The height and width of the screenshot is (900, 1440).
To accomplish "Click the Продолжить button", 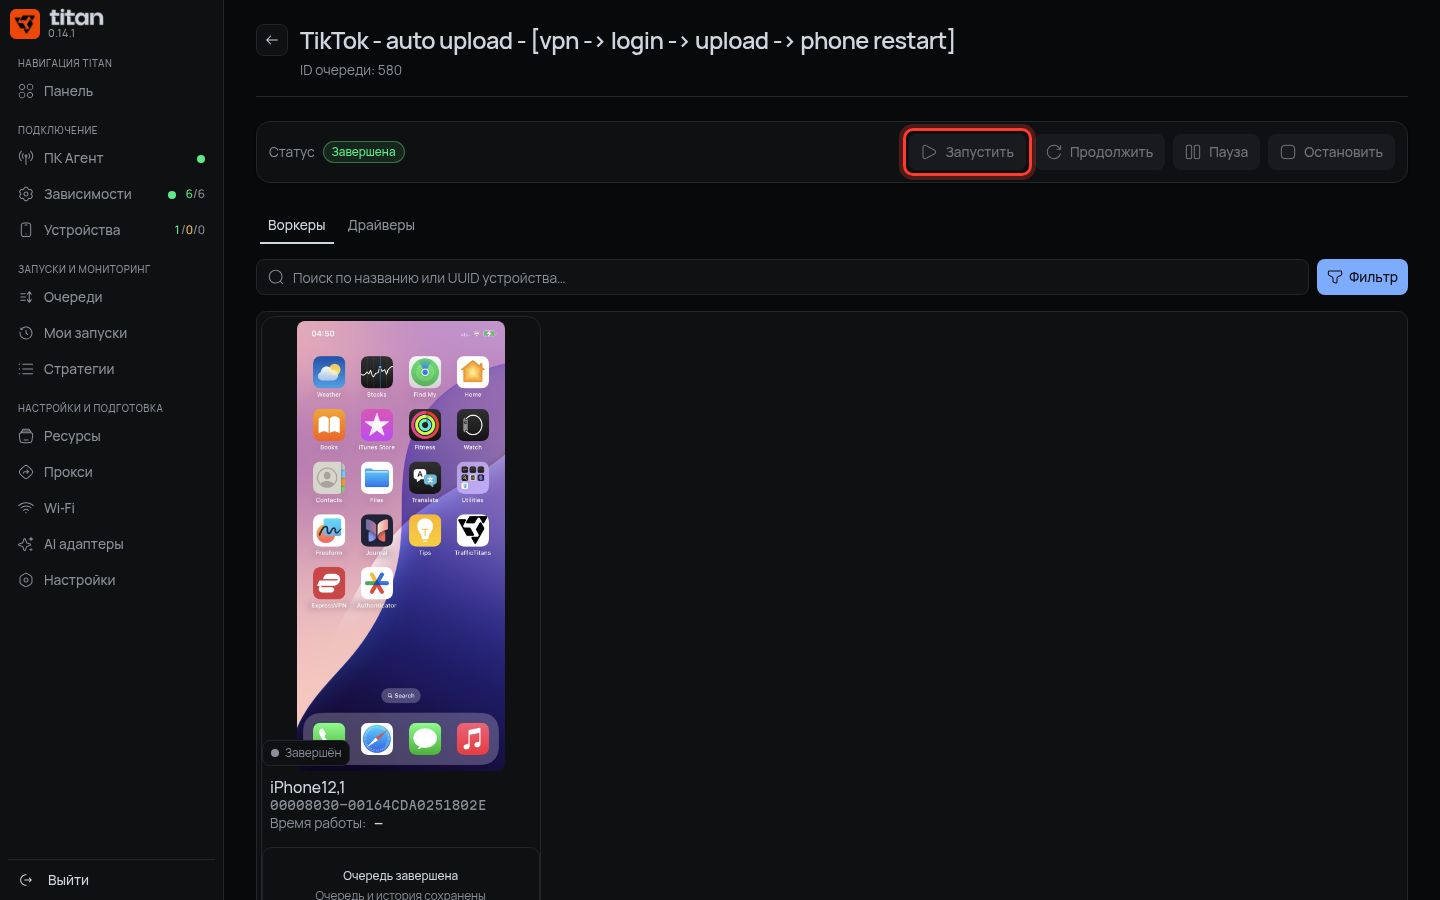I will 1099,152.
